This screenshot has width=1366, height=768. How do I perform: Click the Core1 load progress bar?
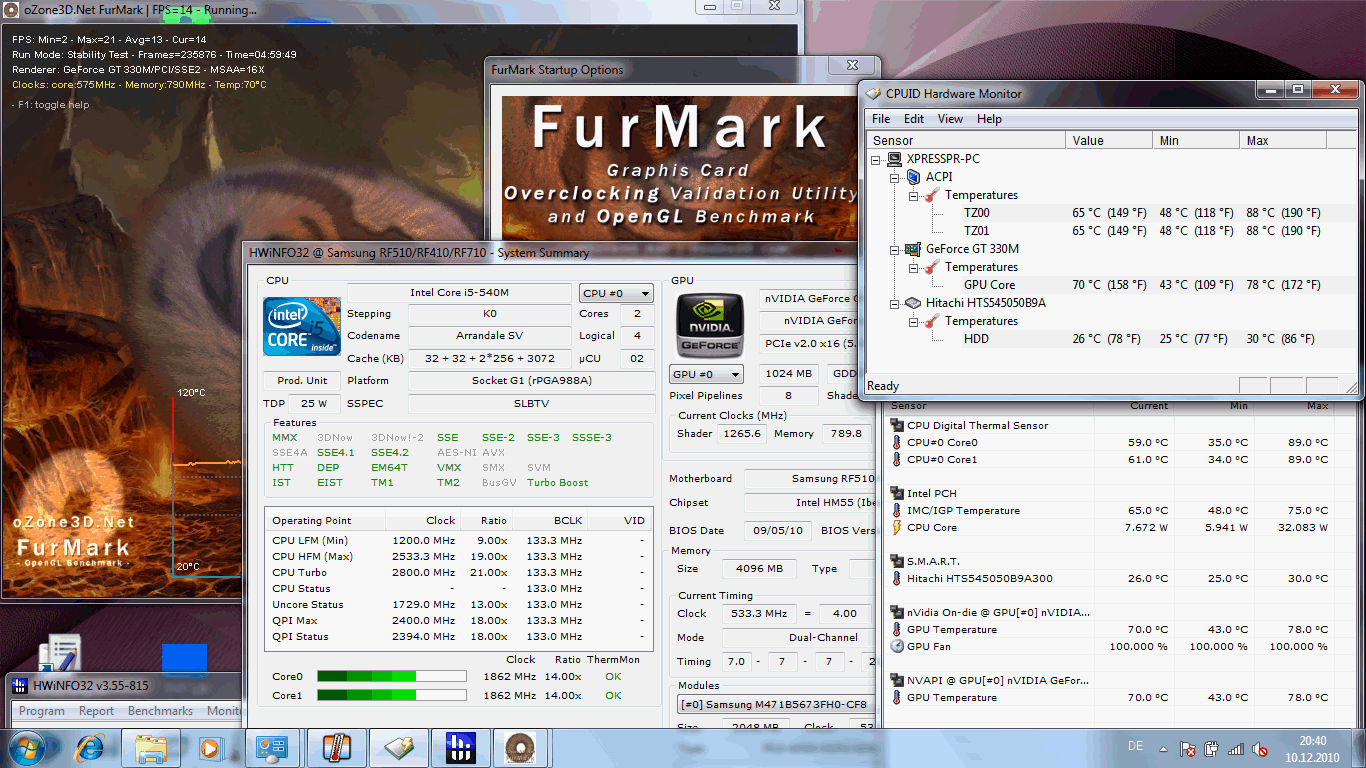click(391, 695)
